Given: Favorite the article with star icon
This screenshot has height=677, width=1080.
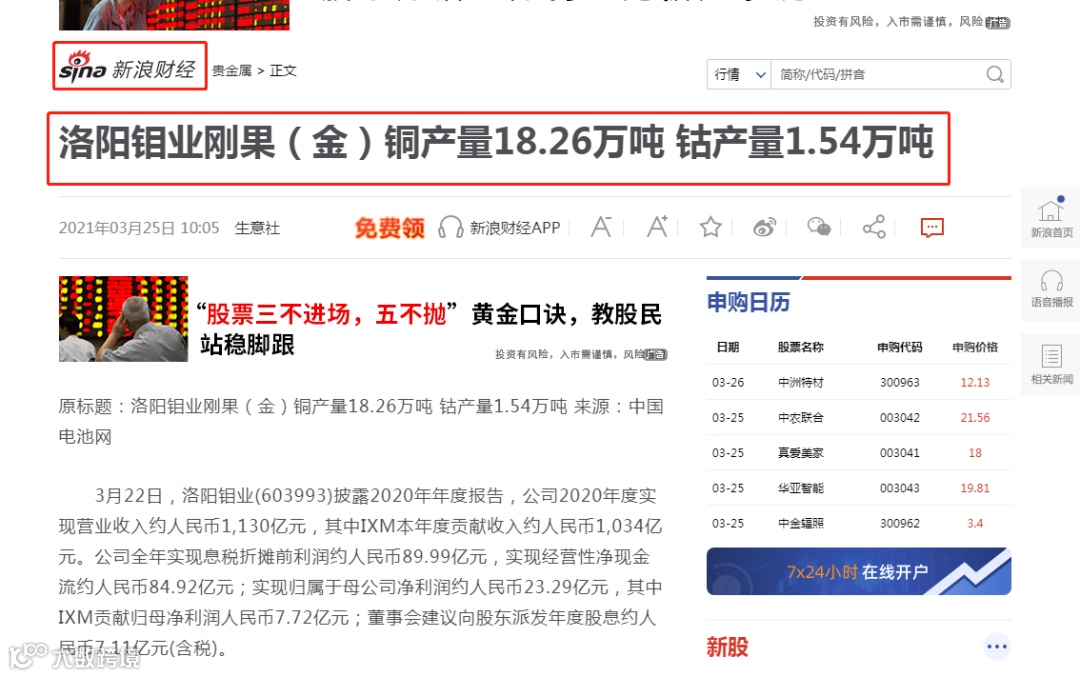Looking at the screenshot, I should coord(710,227).
